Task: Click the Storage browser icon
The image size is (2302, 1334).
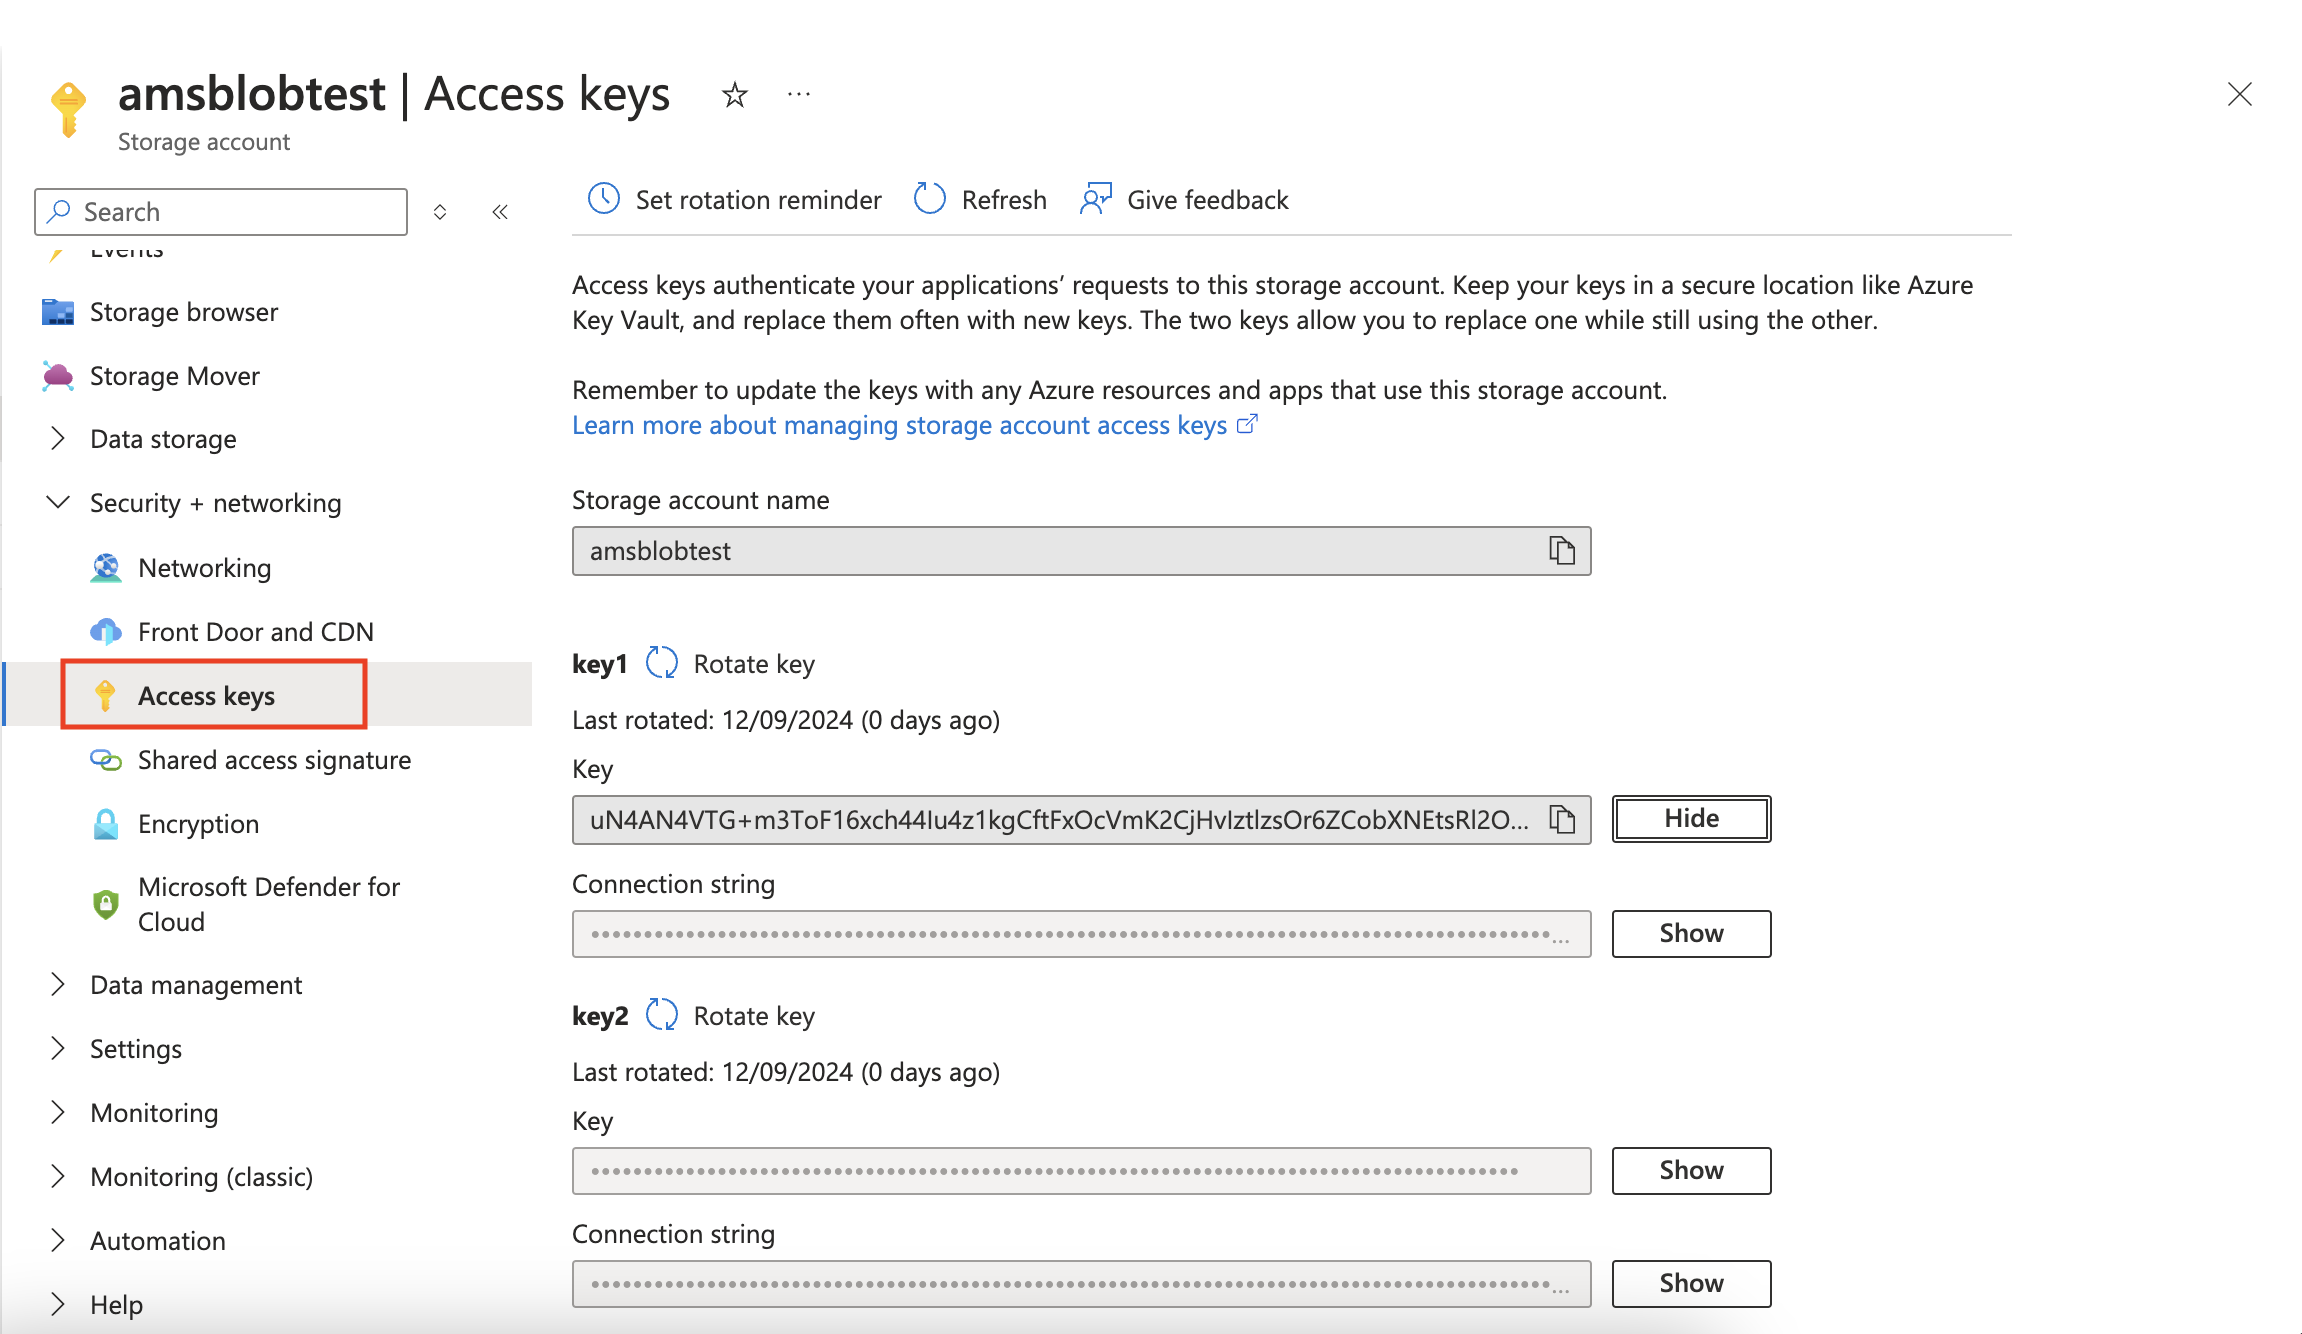Action: tap(58, 312)
